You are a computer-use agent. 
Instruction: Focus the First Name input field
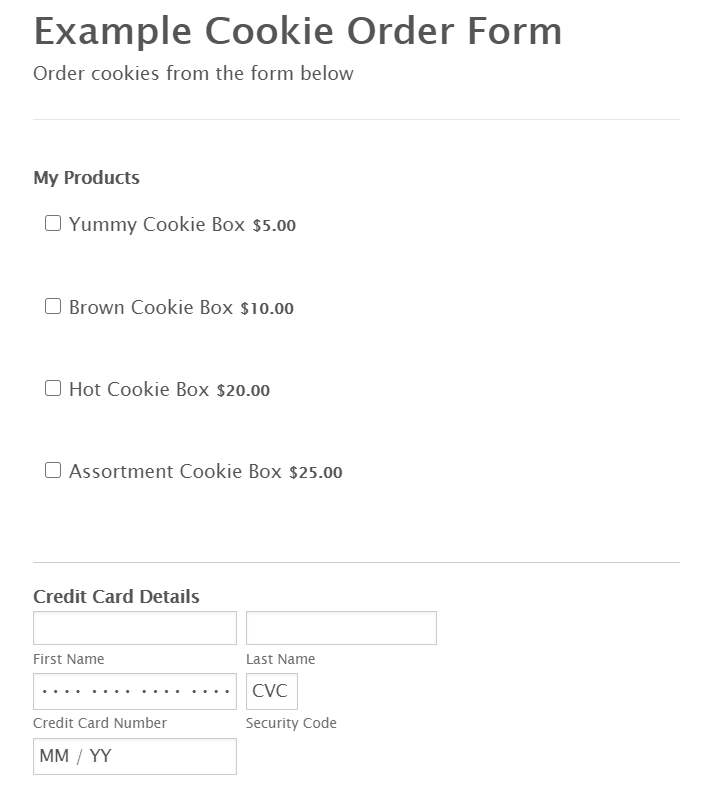[135, 628]
